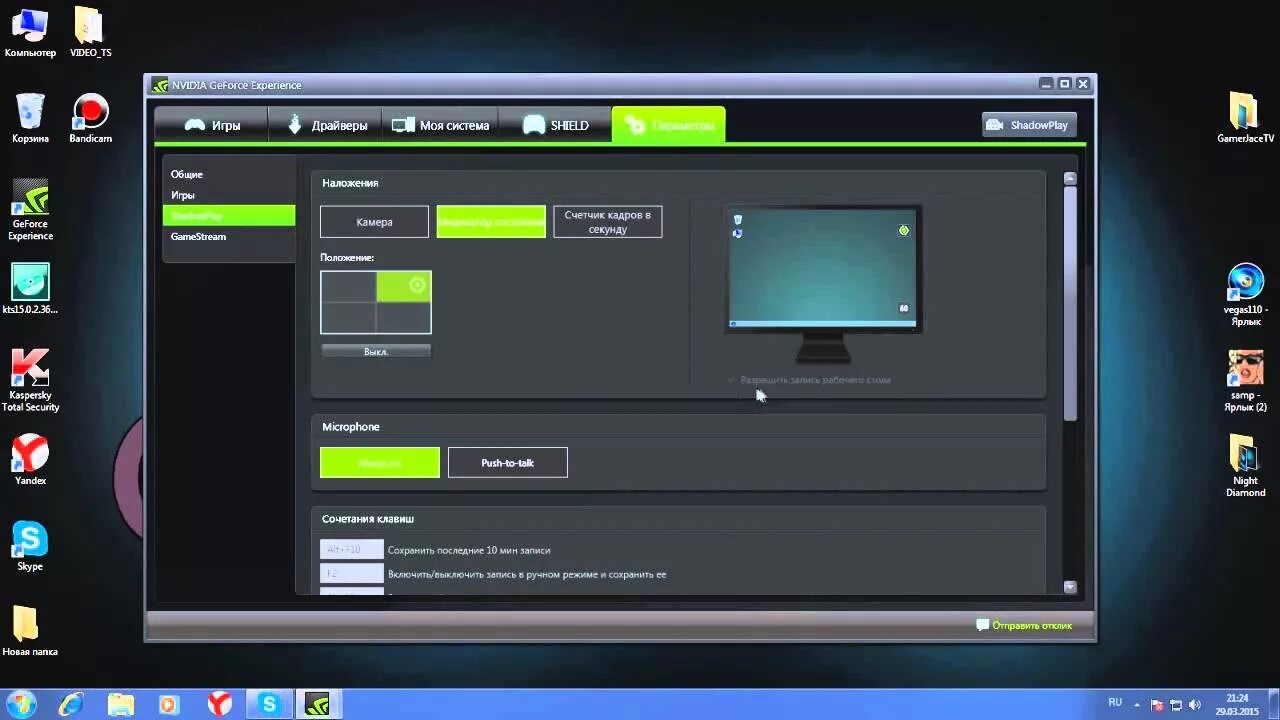
Task: Open the Bandicam desktop icon
Action: point(90,118)
